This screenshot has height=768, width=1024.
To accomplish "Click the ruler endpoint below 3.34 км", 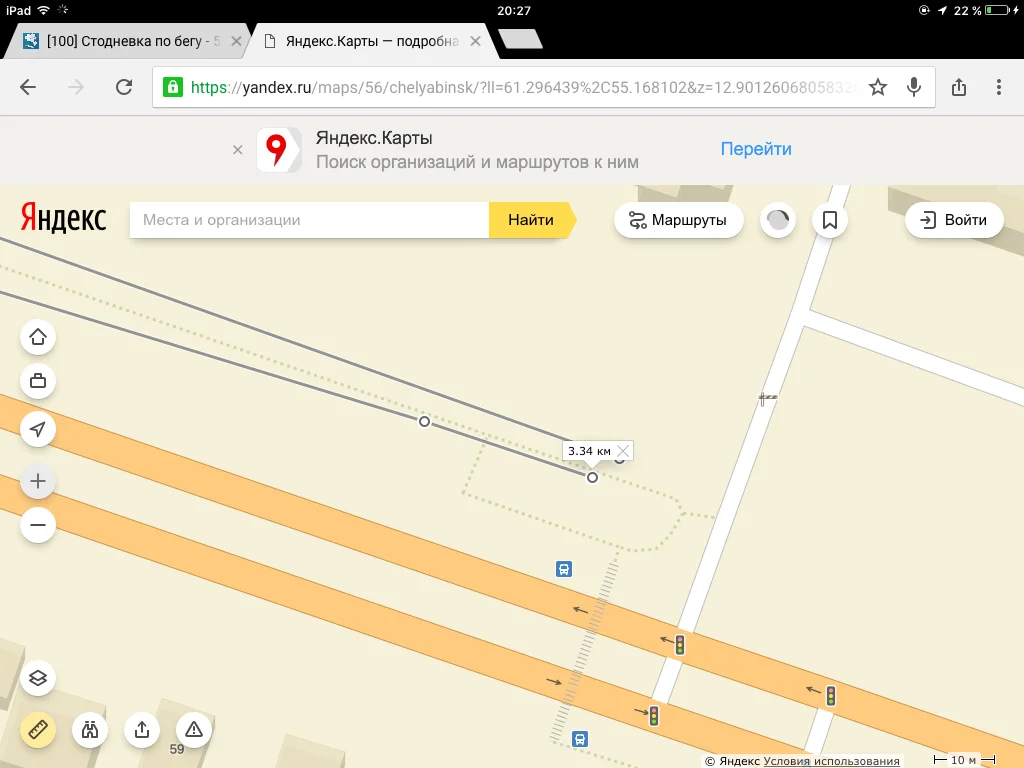I will (592, 477).
